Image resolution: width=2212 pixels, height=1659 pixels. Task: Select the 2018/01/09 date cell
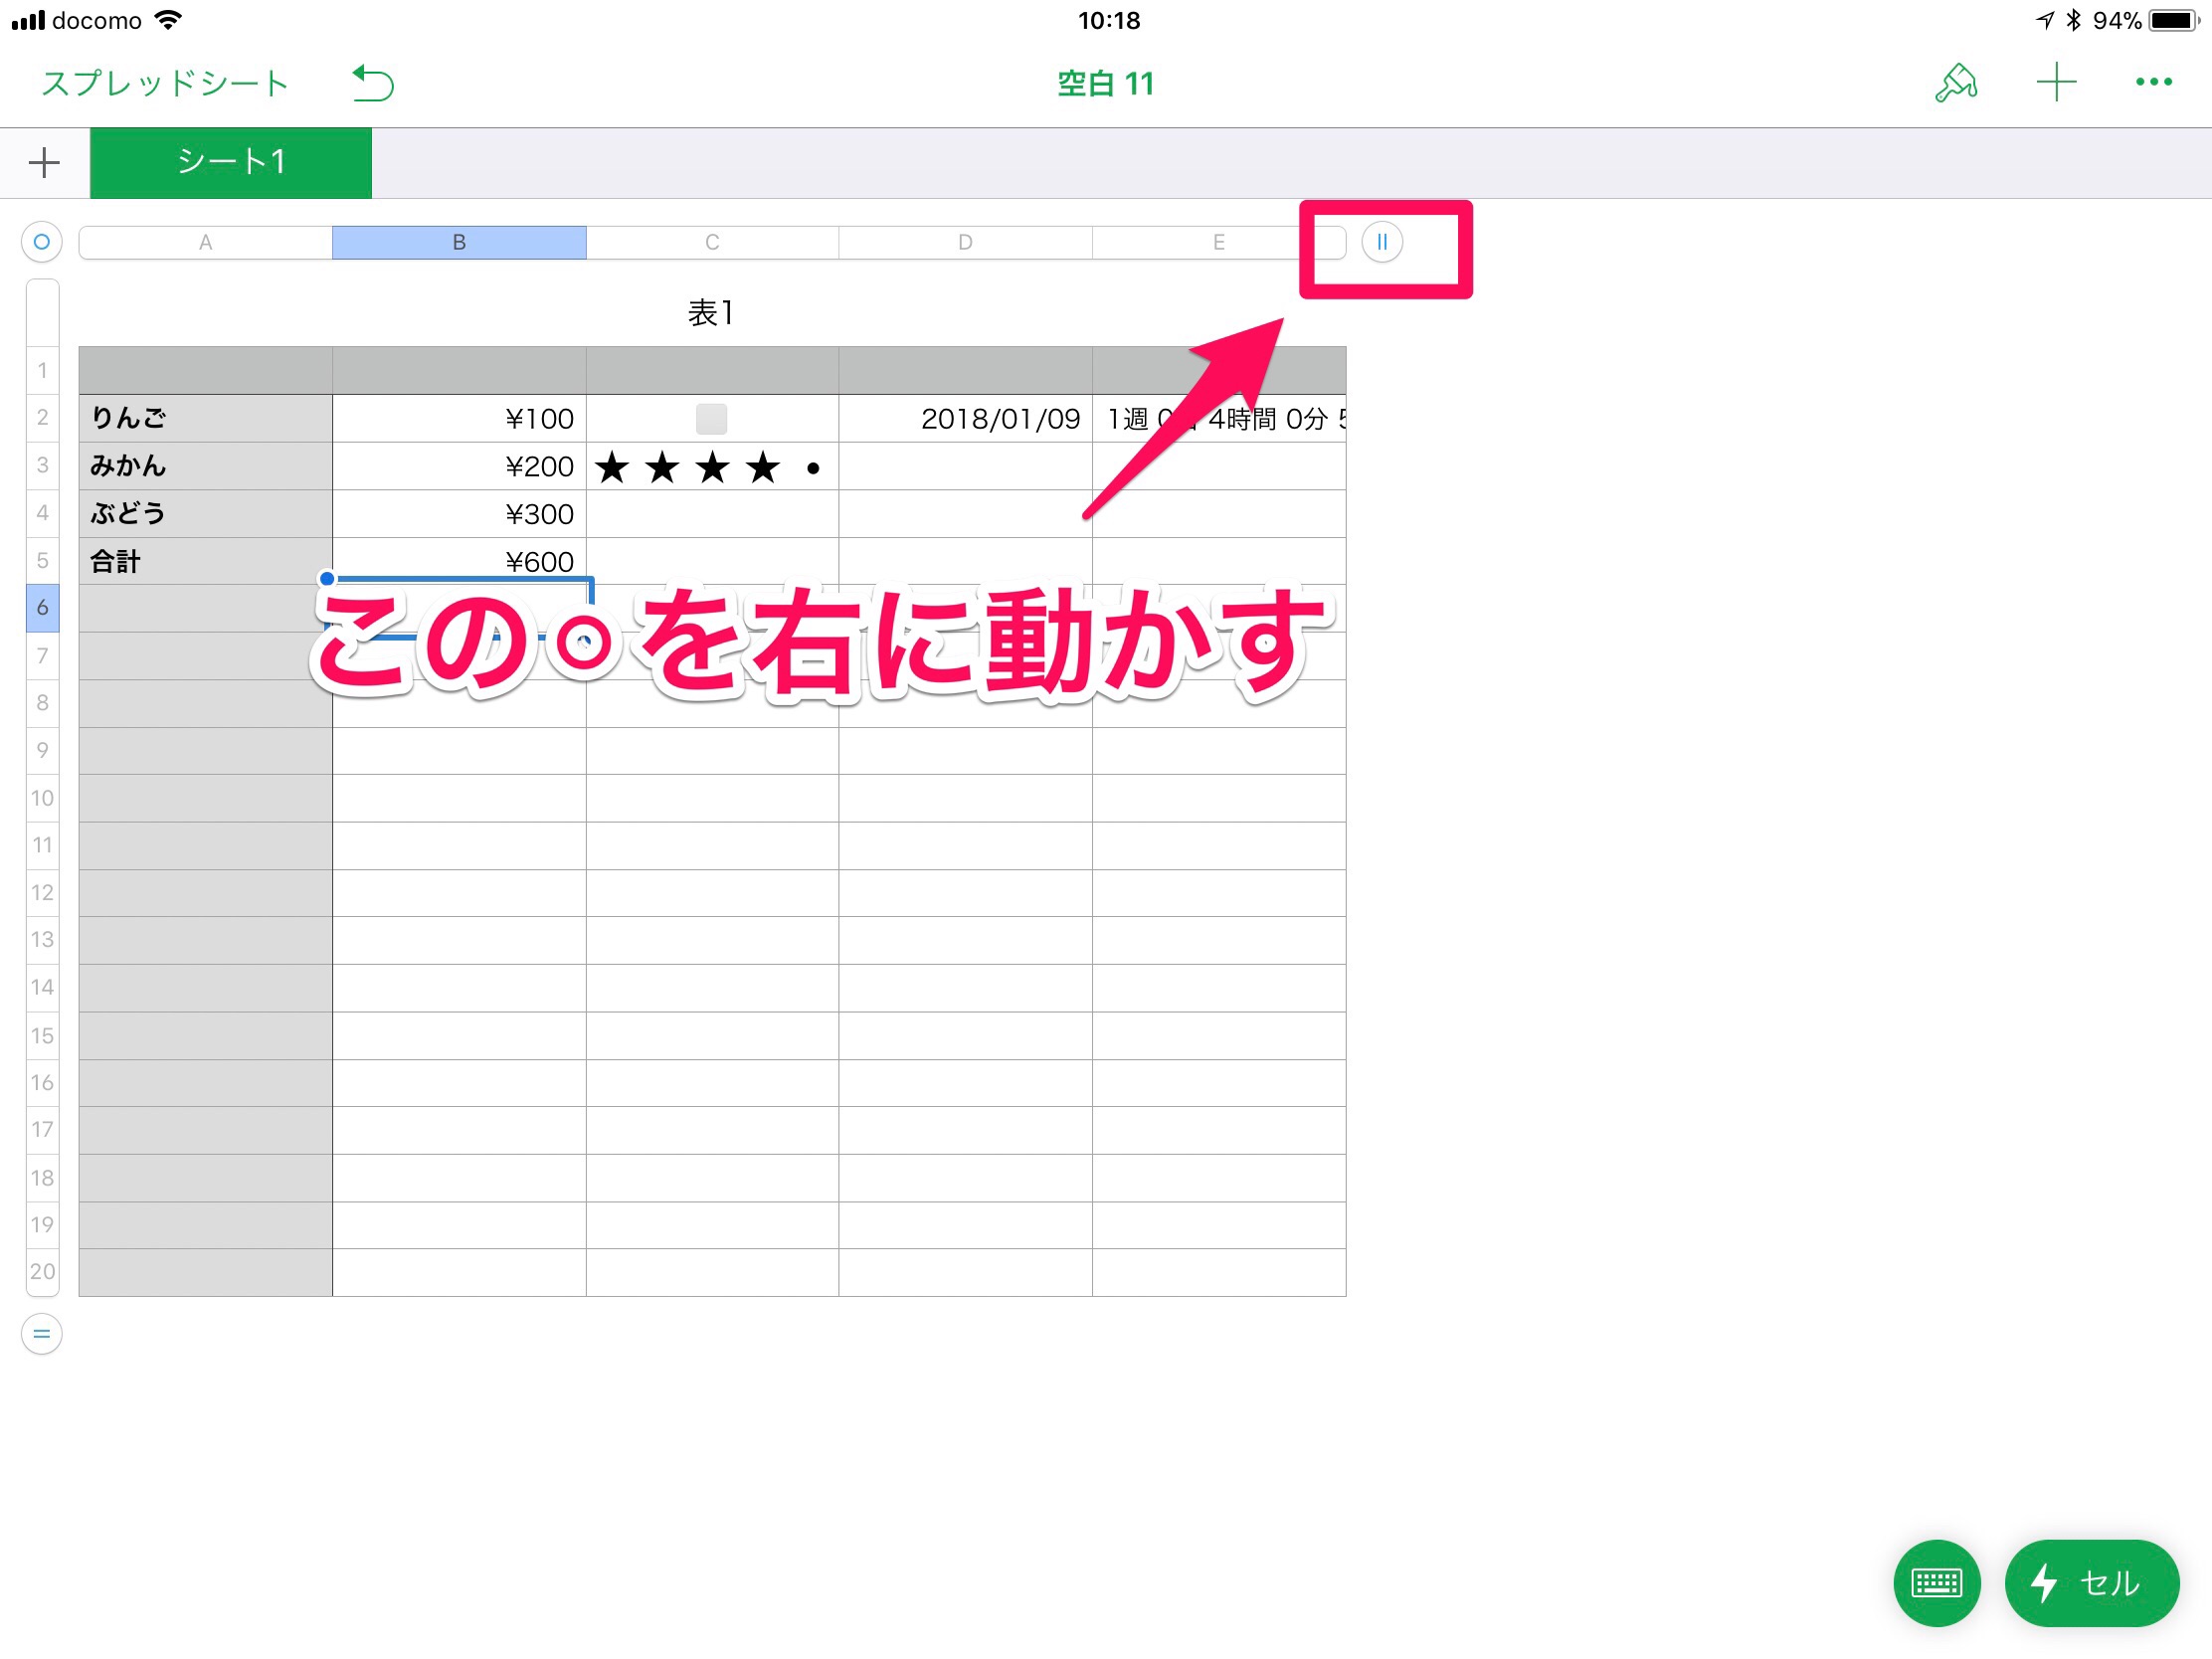click(x=965, y=418)
